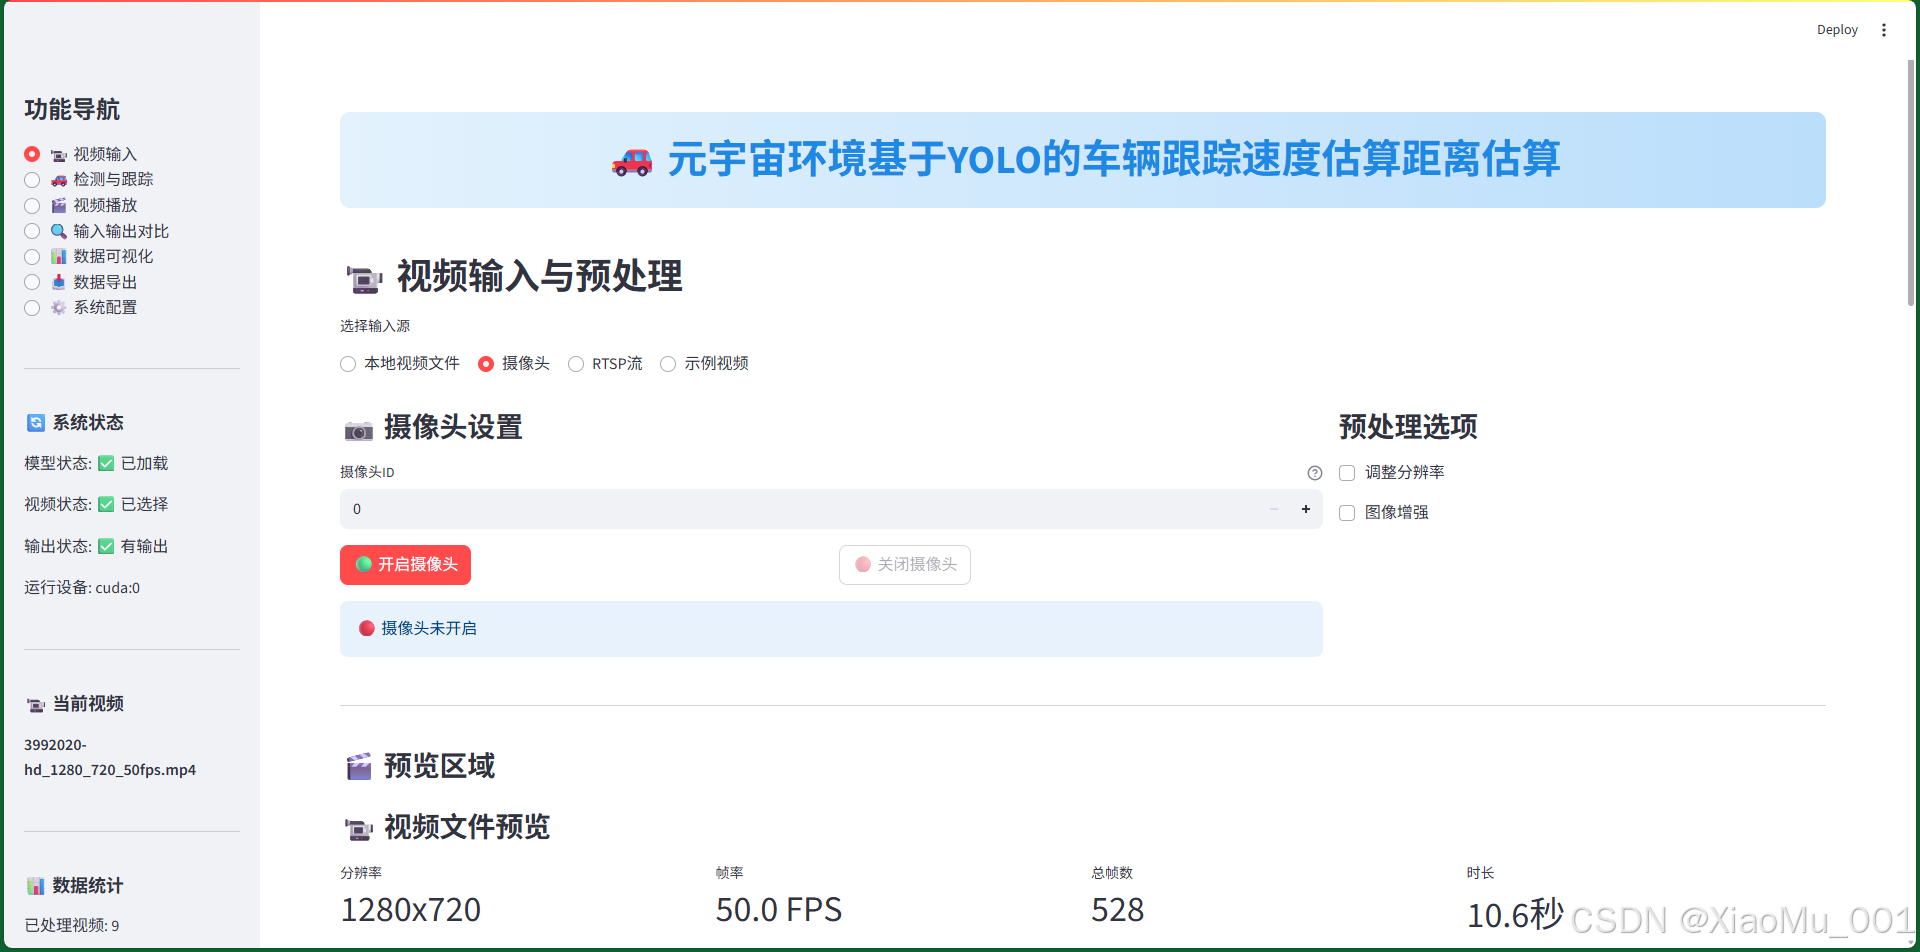Enable the 调整分辨率 checkbox
Viewport: 1920px width, 952px height.
(1347, 472)
